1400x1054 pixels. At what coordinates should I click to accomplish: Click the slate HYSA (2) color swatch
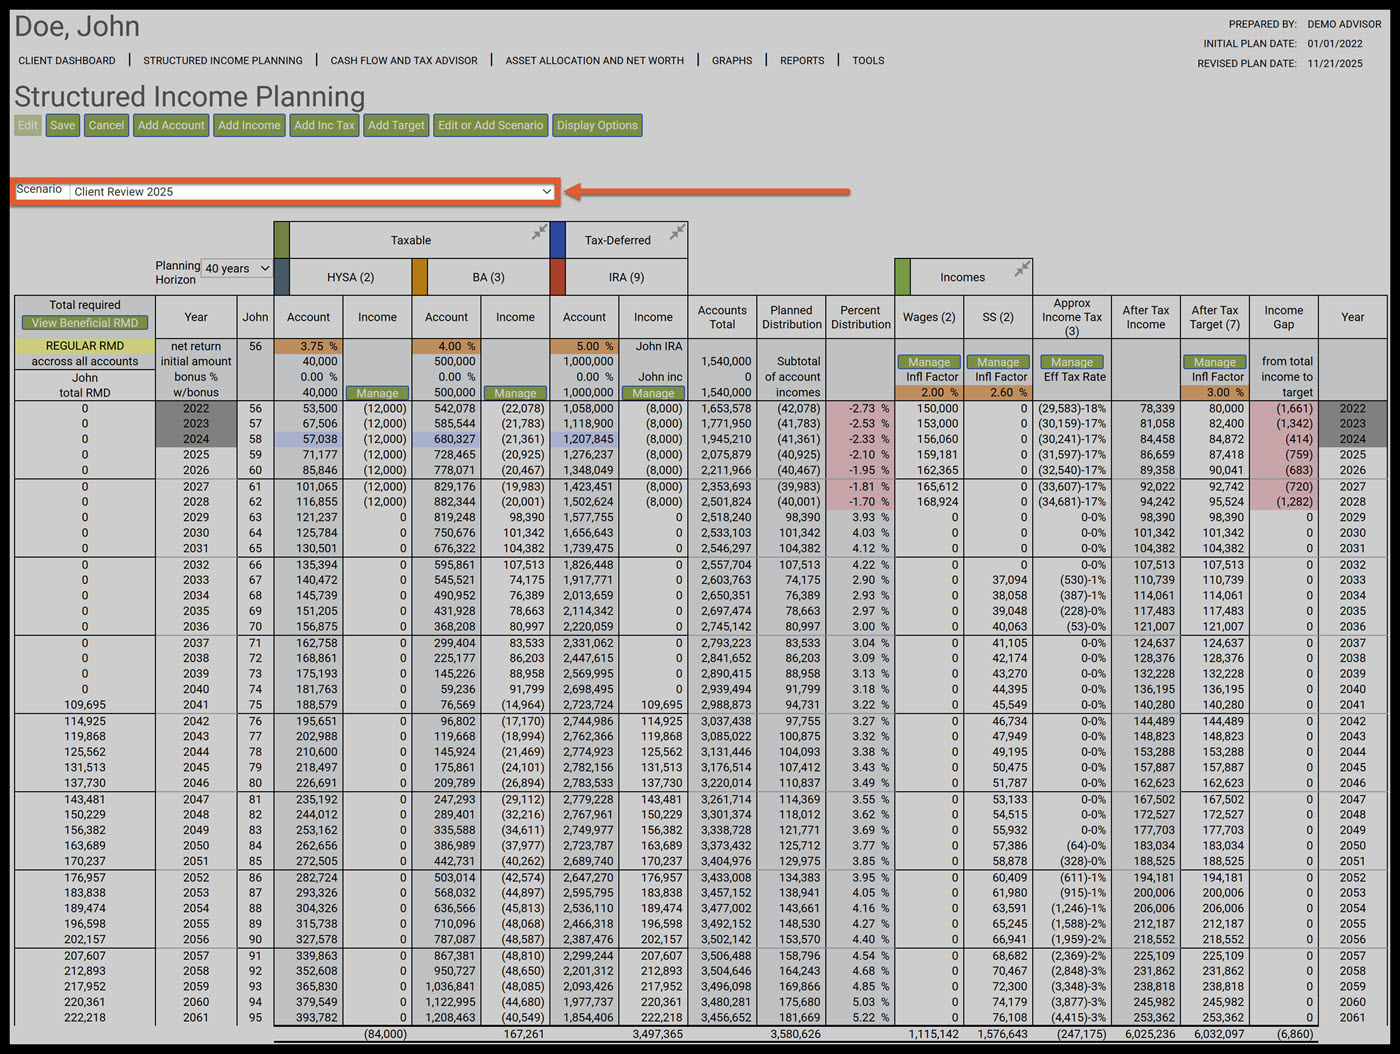[x=282, y=277]
